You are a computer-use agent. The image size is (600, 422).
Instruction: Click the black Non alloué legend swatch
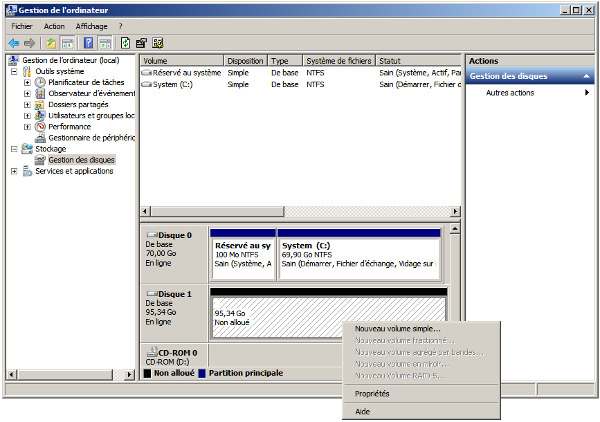(x=147, y=373)
